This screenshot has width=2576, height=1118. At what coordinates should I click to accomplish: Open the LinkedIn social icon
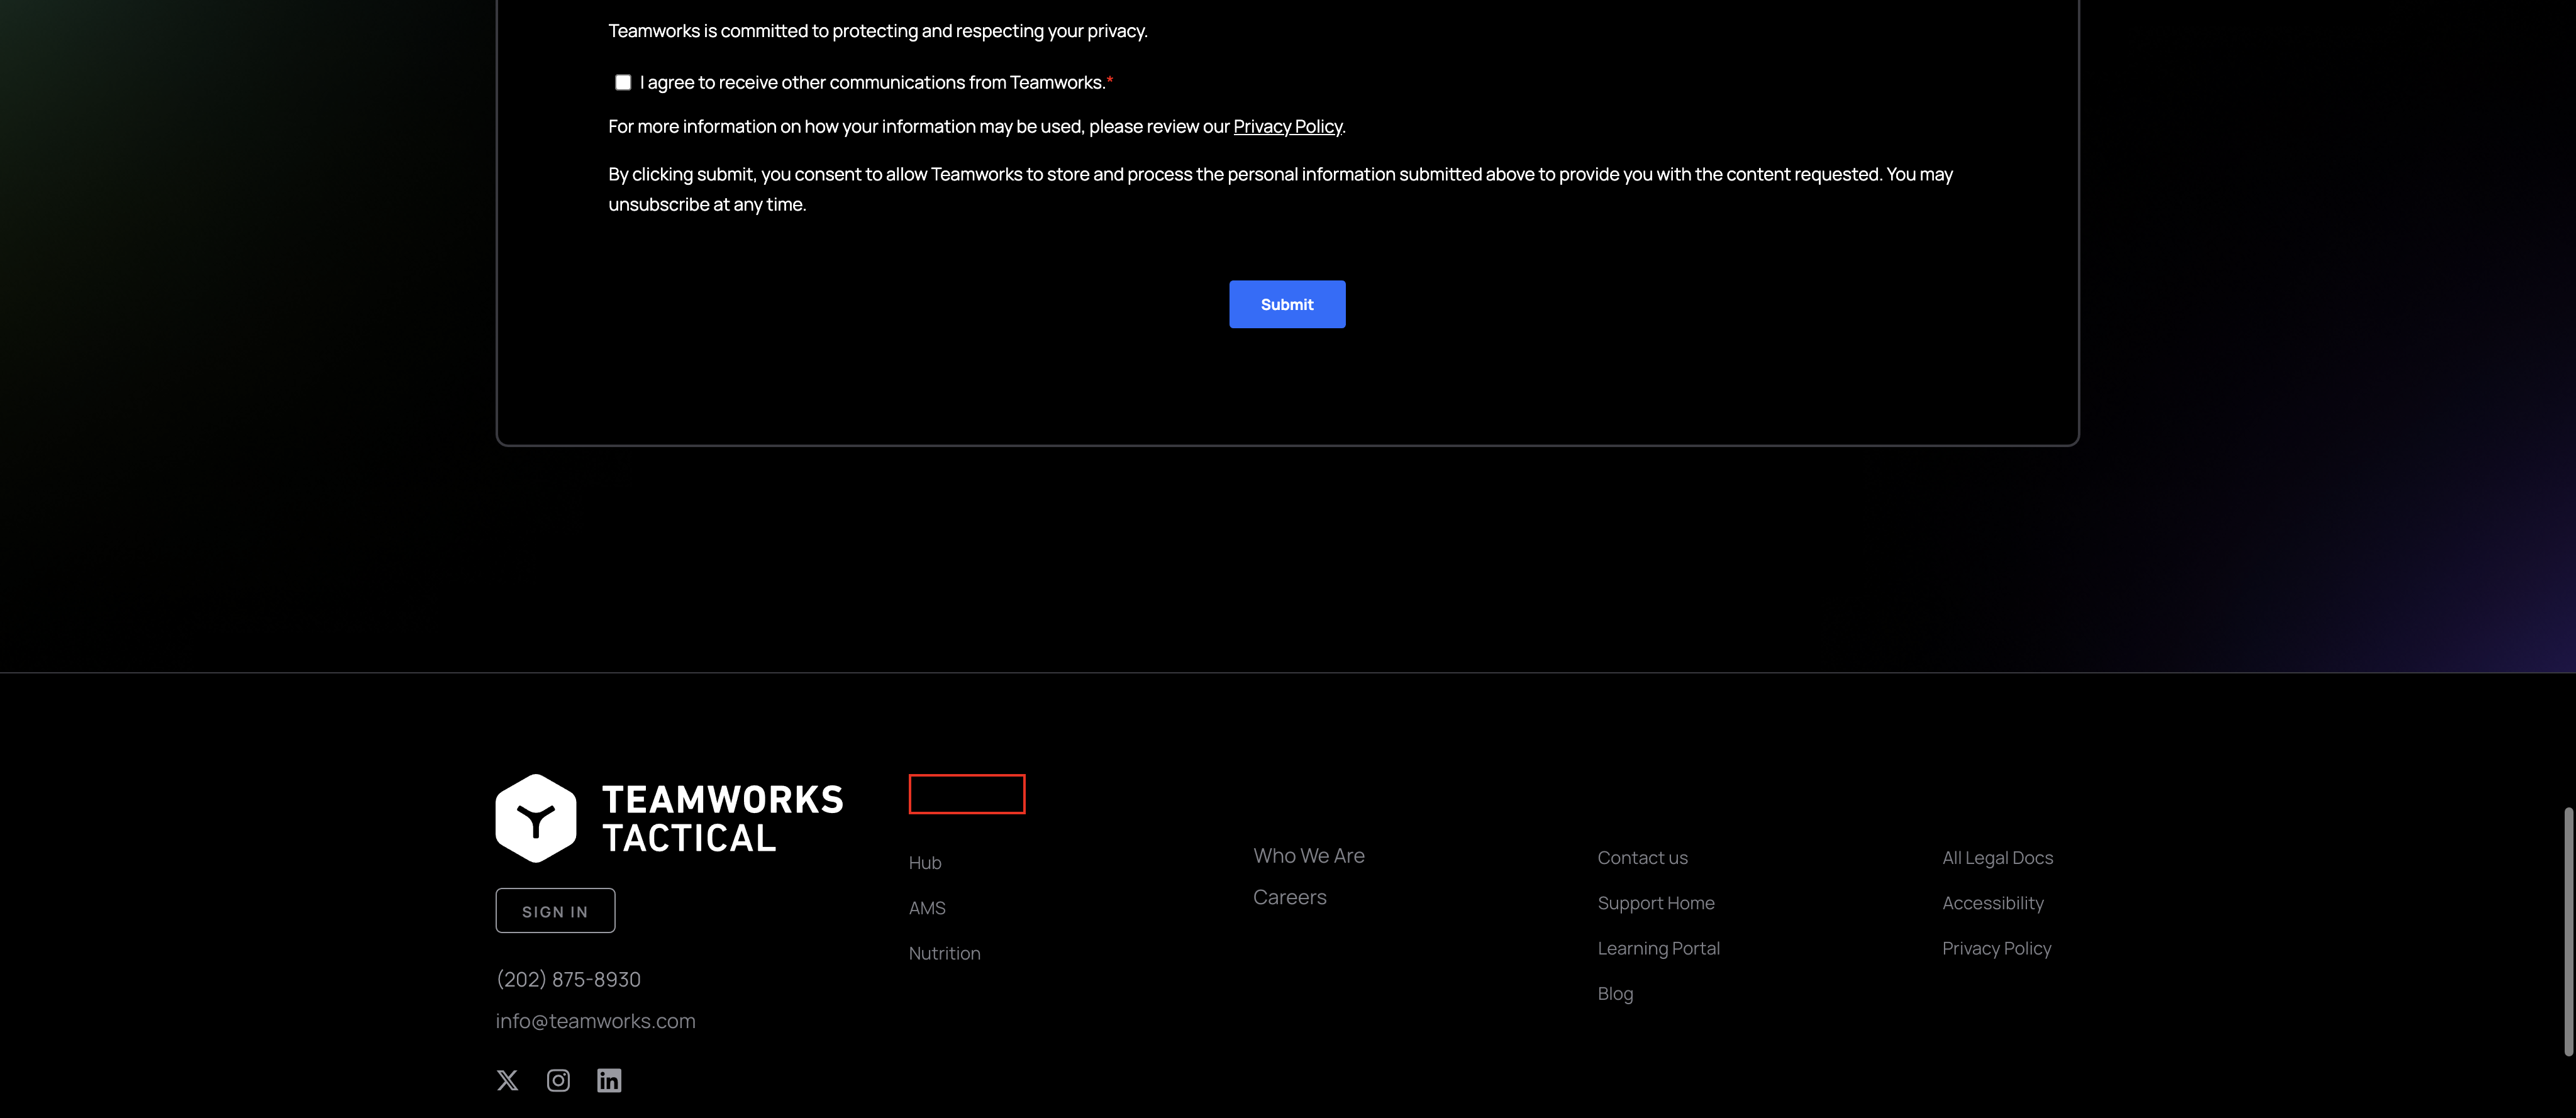(x=609, y=1080)
